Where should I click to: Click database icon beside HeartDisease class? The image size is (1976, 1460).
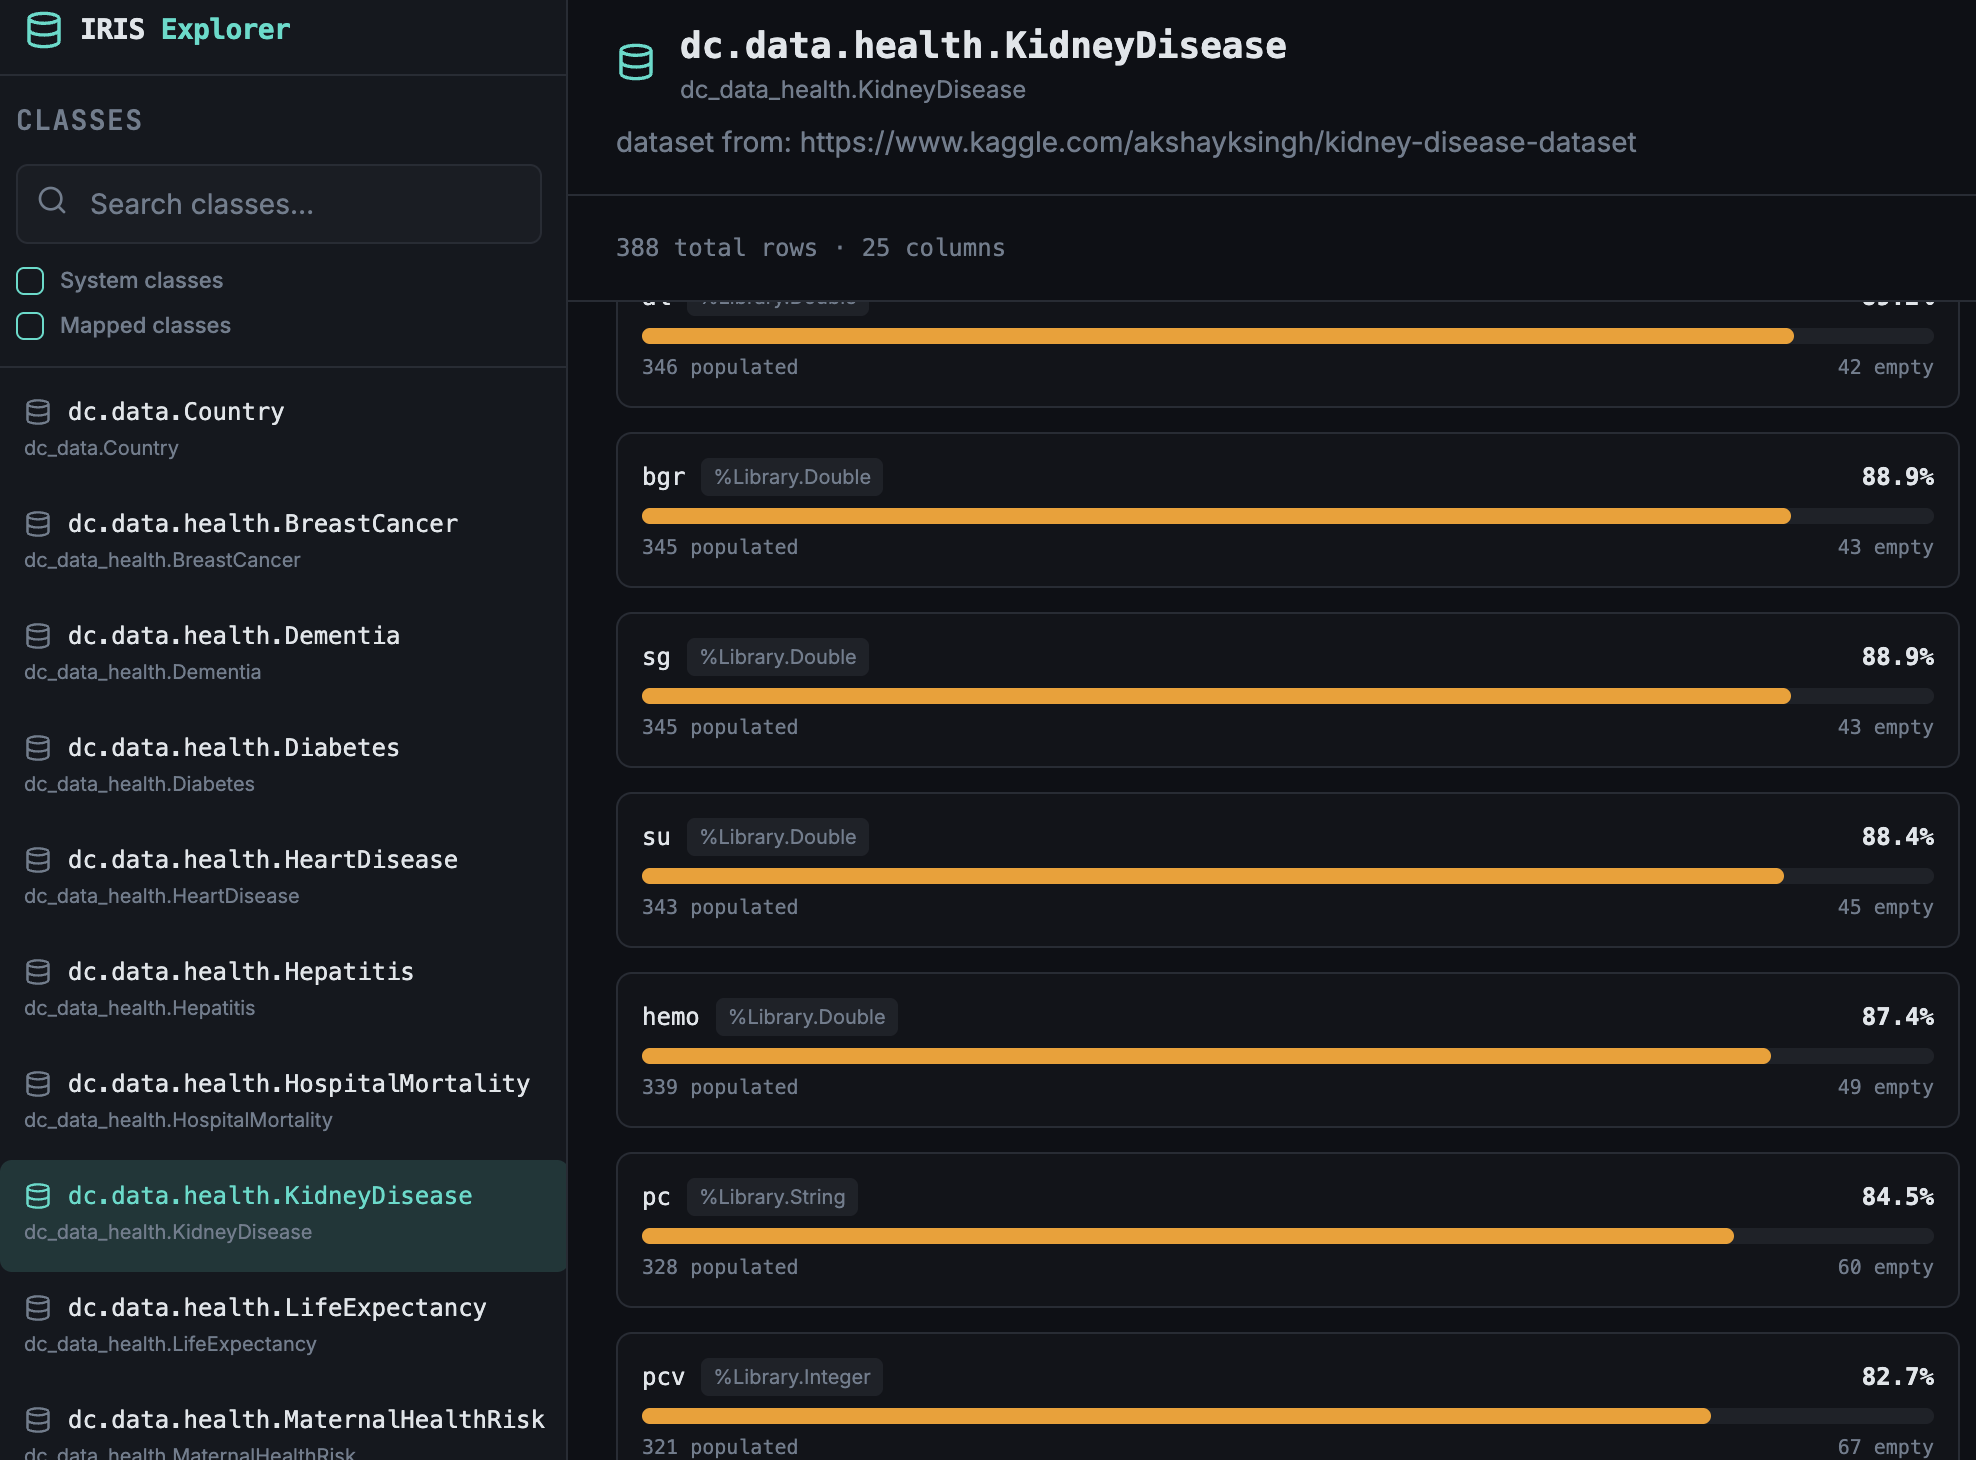click(x=38, y=860)
